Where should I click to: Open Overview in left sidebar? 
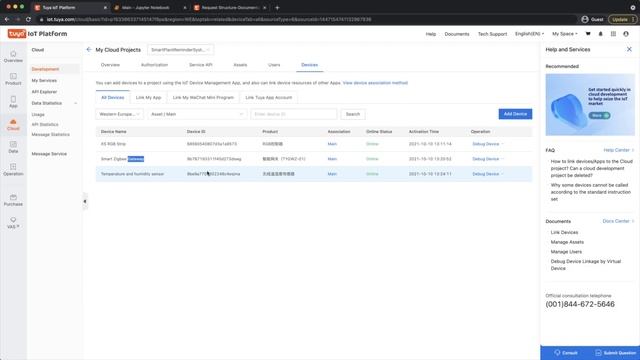point(13,56)
